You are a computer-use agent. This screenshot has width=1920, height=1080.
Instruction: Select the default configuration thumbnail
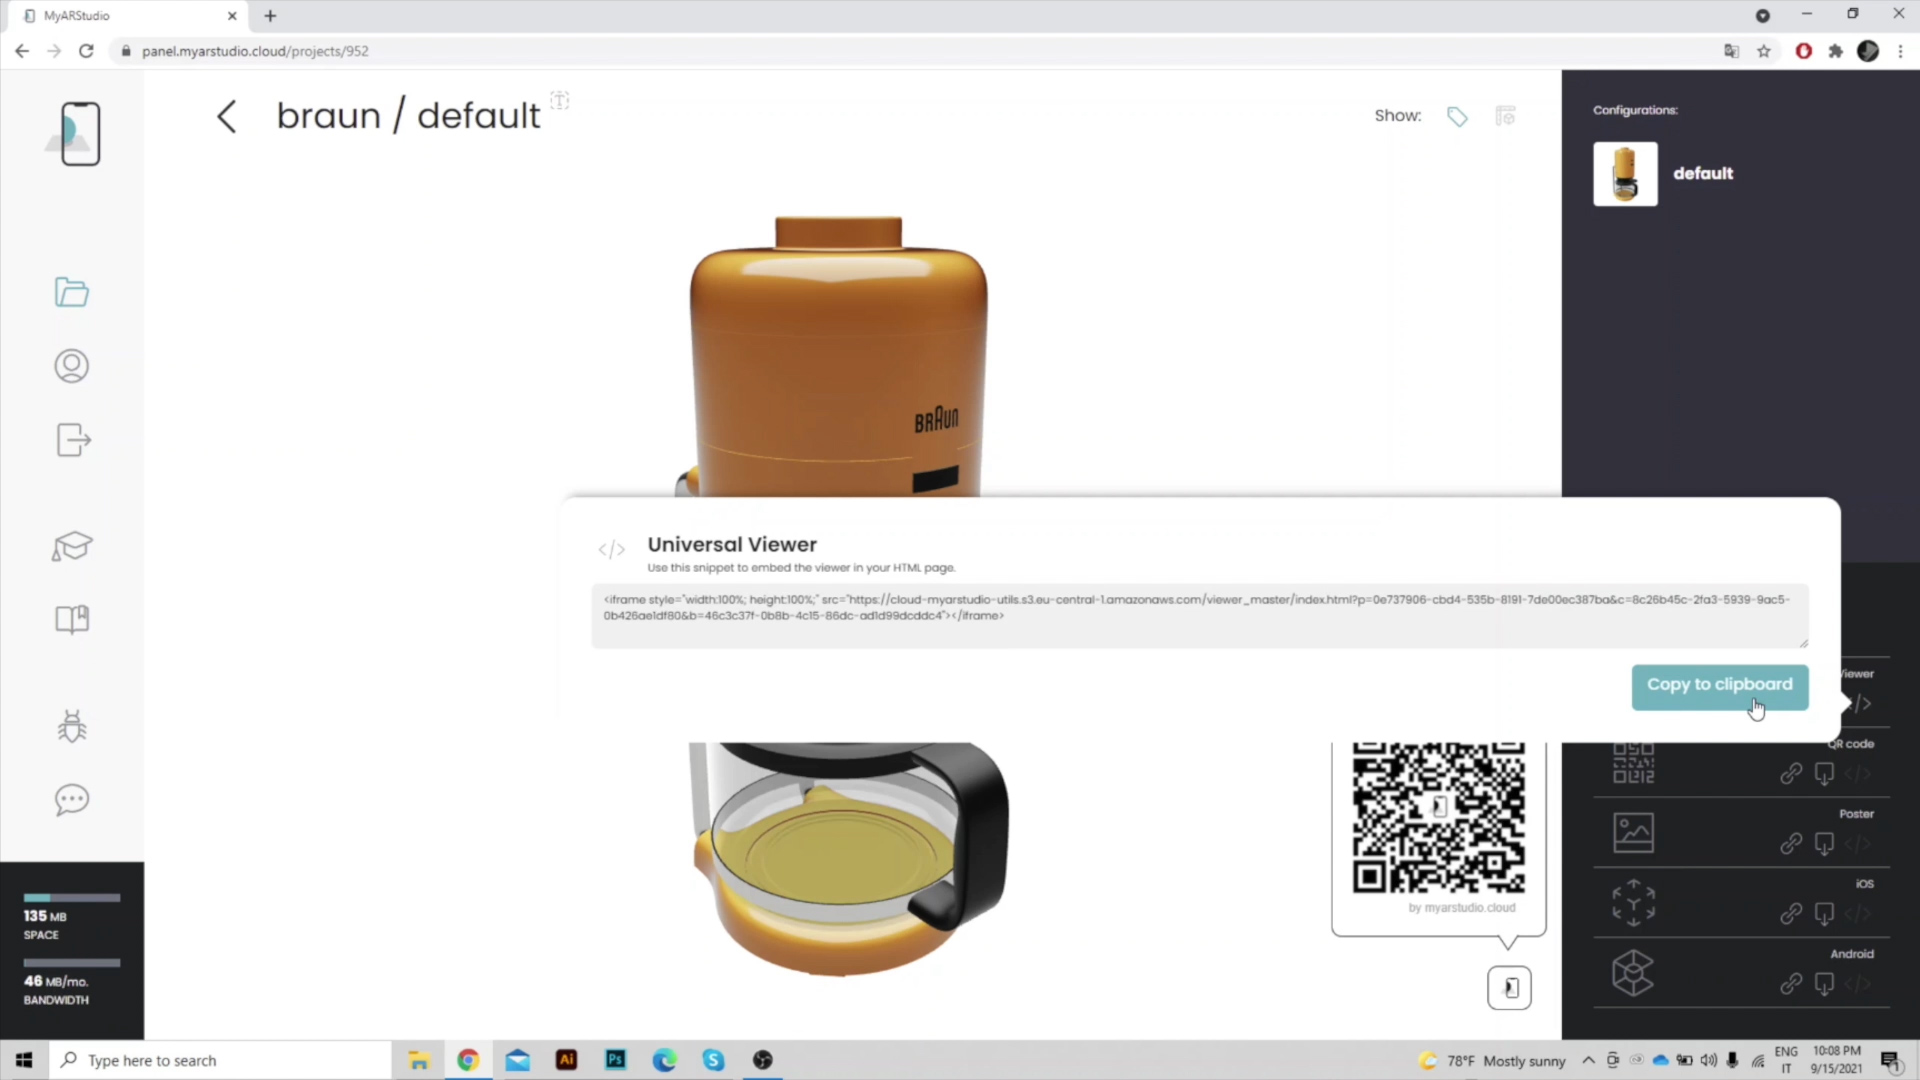point(1625,174)
